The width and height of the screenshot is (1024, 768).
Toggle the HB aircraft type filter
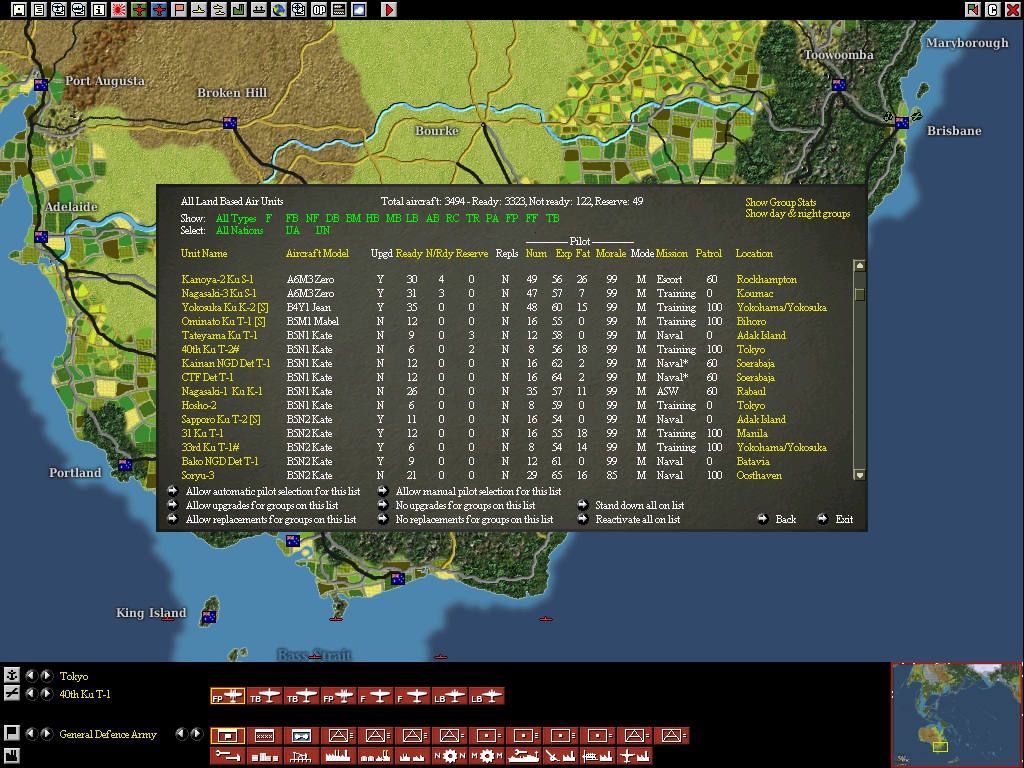tap(373, 218)
